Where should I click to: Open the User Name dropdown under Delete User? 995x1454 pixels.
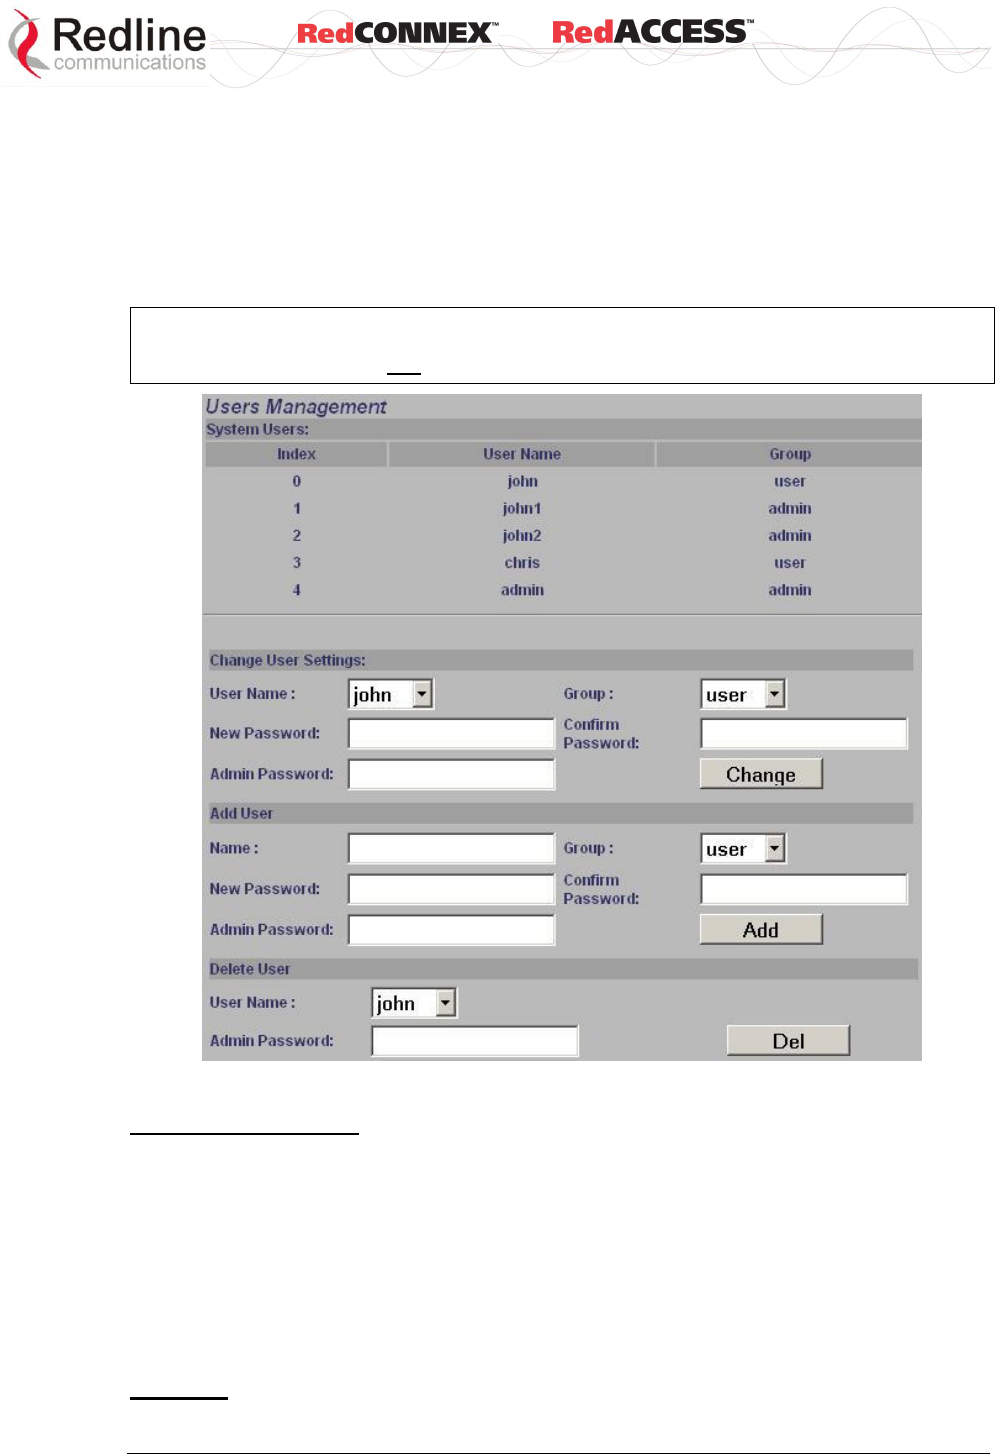click(x=414, y=1003)
